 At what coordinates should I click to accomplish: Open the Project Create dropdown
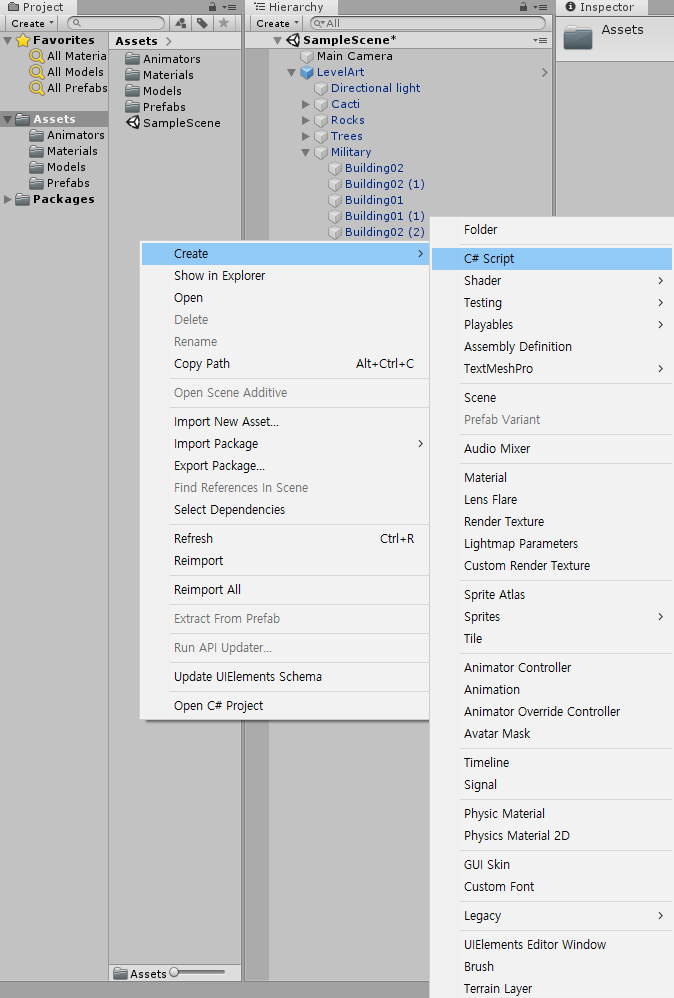pos(32,24)
